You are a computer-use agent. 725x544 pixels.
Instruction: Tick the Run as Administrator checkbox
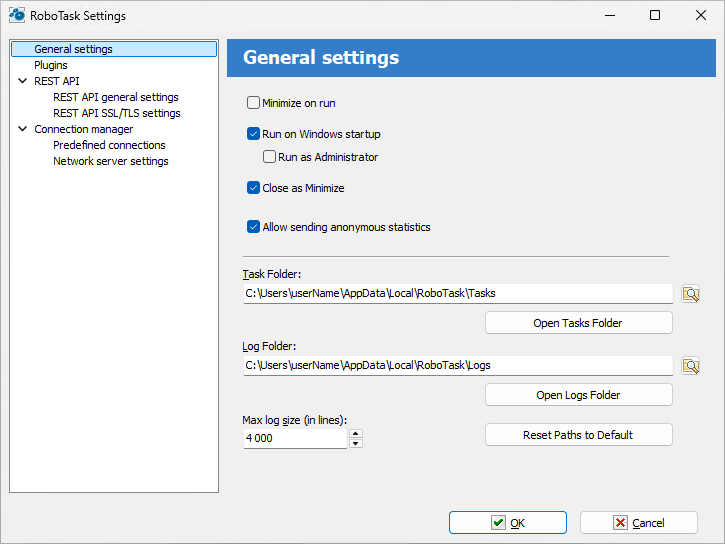coord(269,157)
